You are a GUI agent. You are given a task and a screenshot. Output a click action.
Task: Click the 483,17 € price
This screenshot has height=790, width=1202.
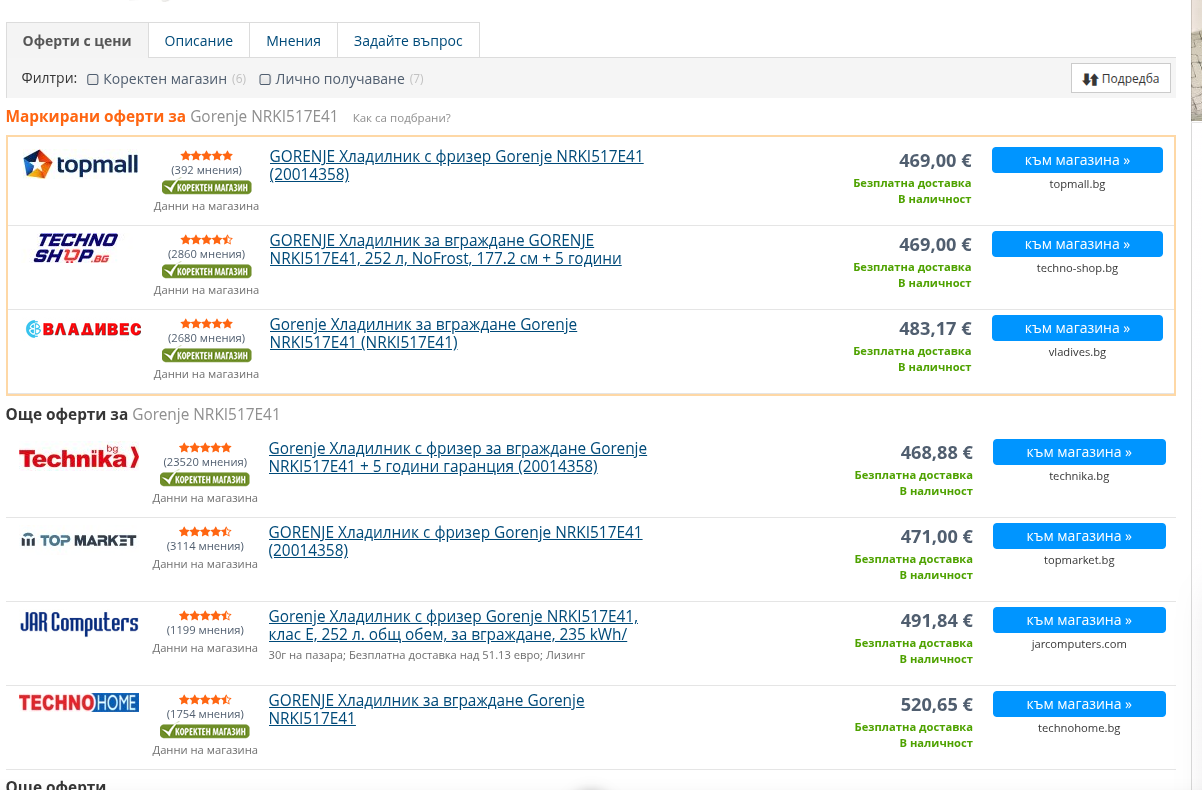pos(935,329)
